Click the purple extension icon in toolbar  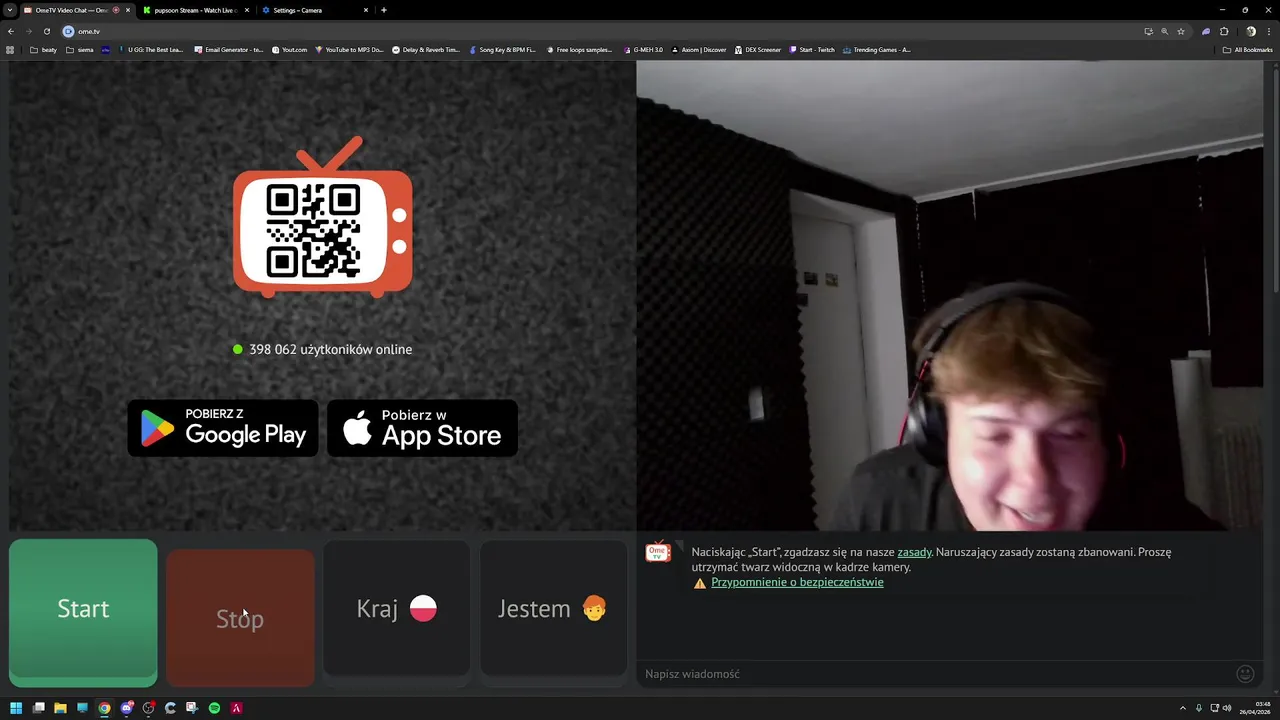click(x=1206, y=31)
